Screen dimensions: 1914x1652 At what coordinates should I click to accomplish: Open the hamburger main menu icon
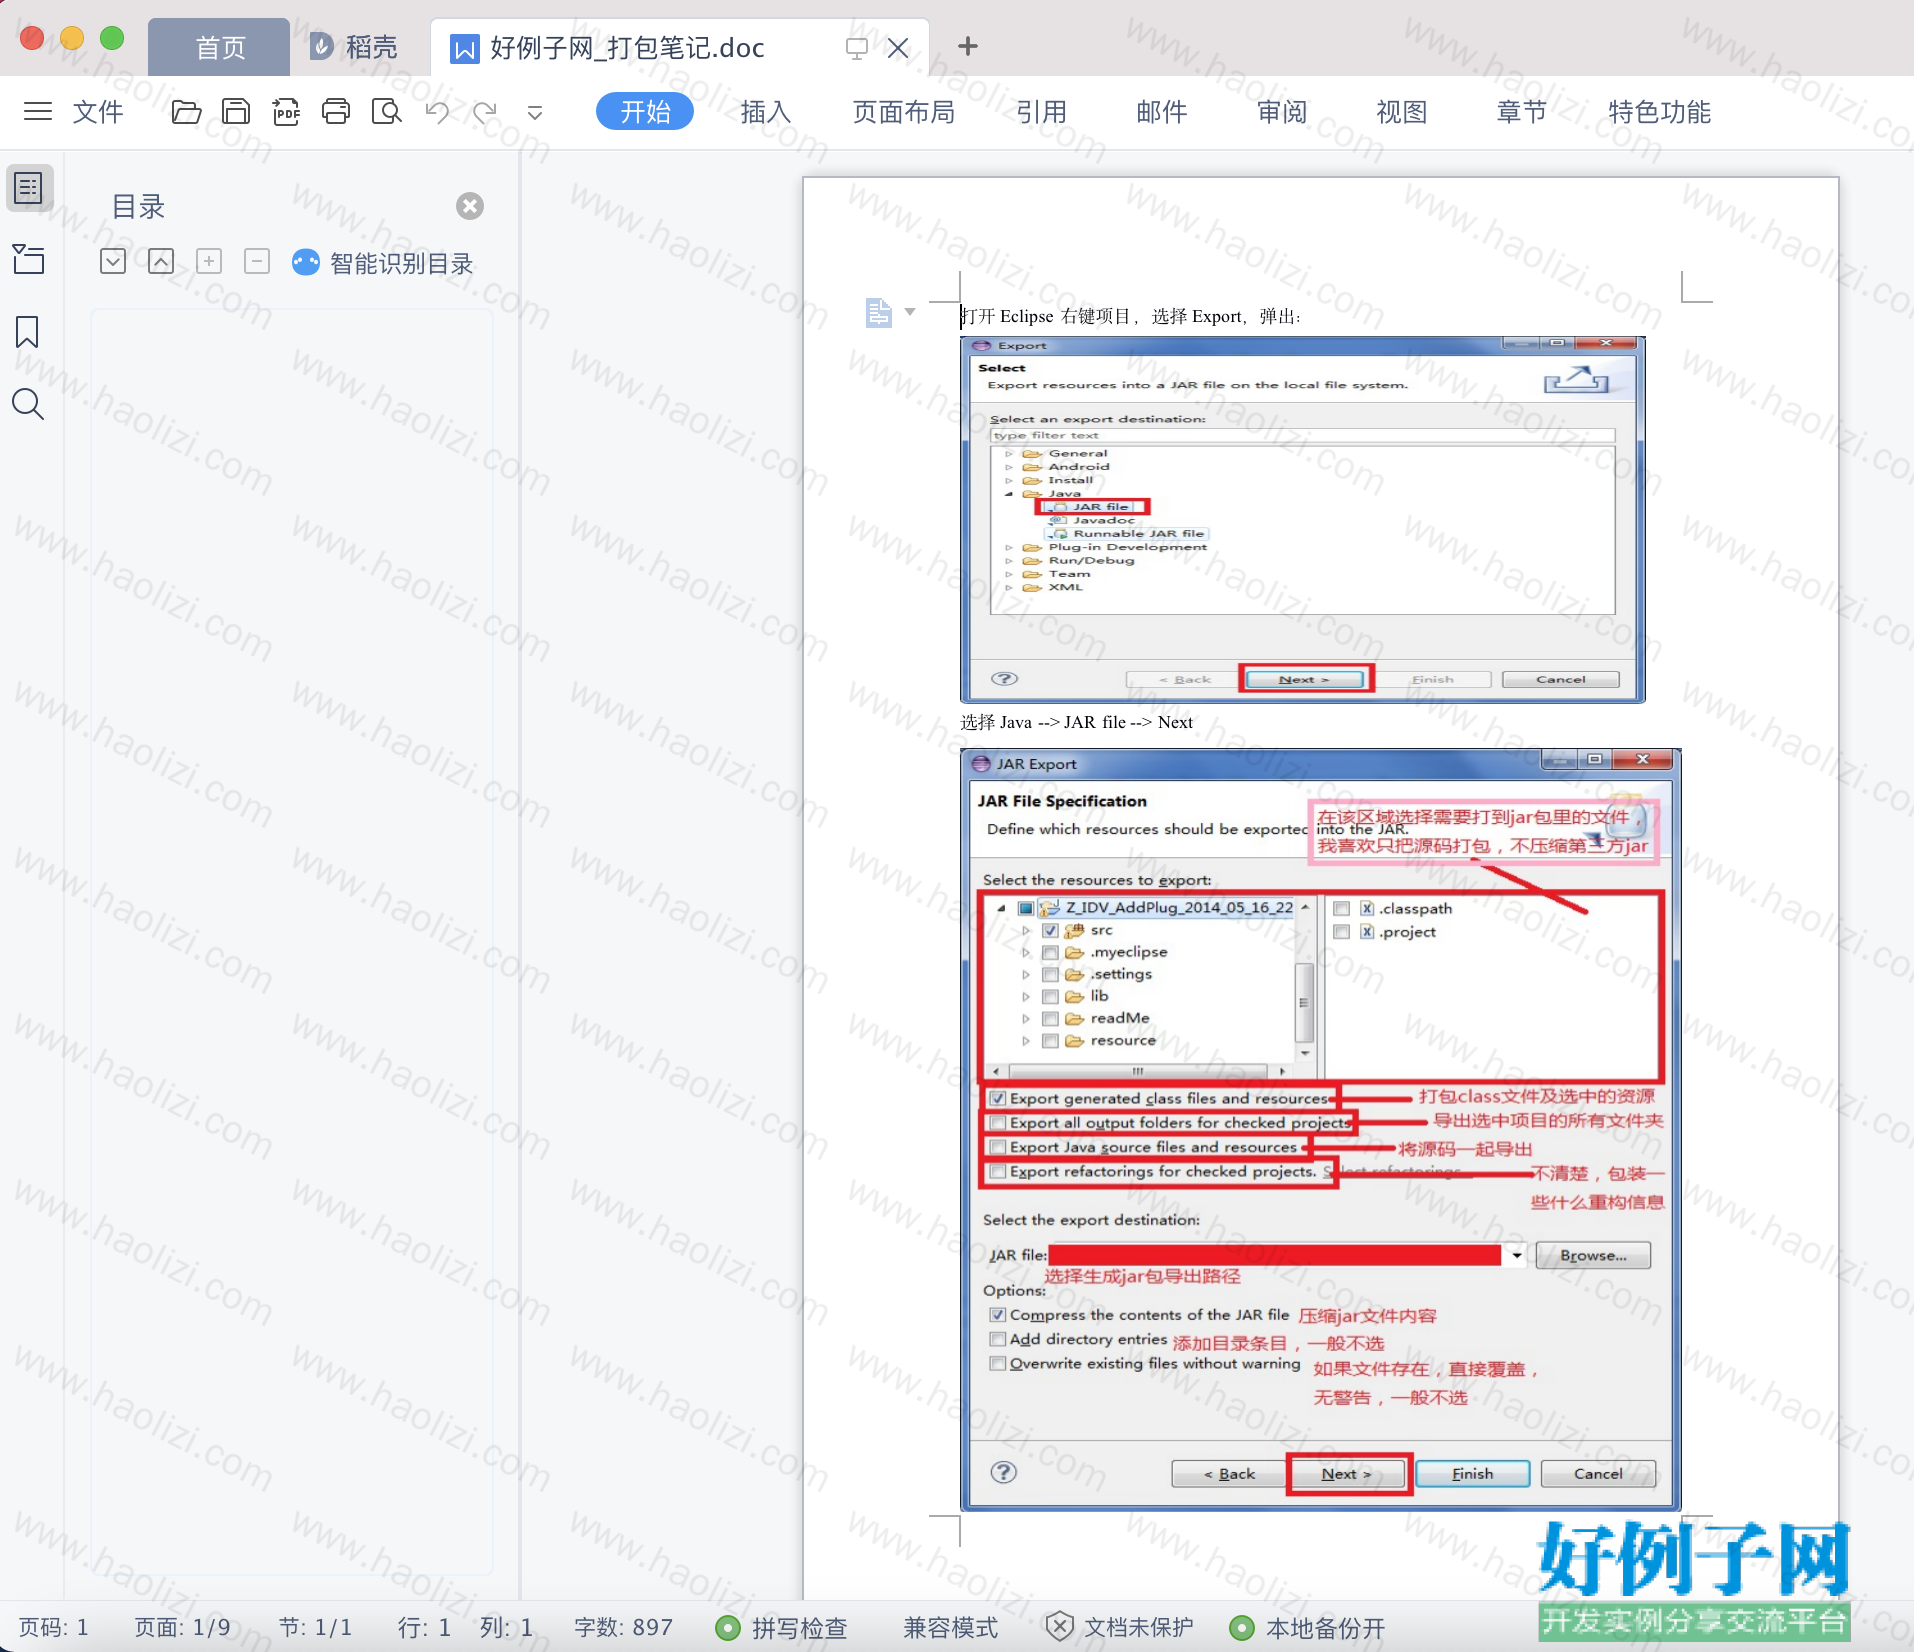coord(38,111)
